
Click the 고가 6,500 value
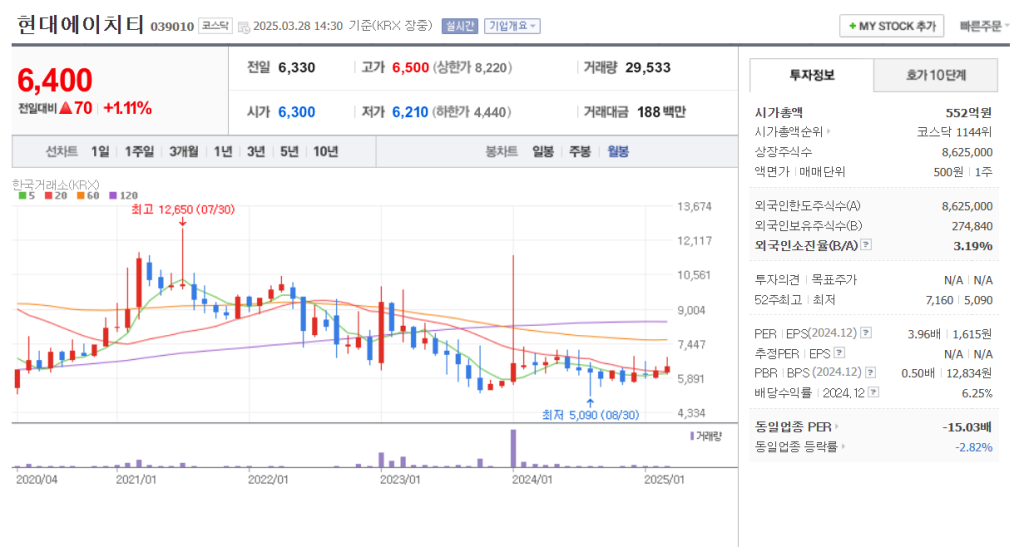tap(411, 67)
